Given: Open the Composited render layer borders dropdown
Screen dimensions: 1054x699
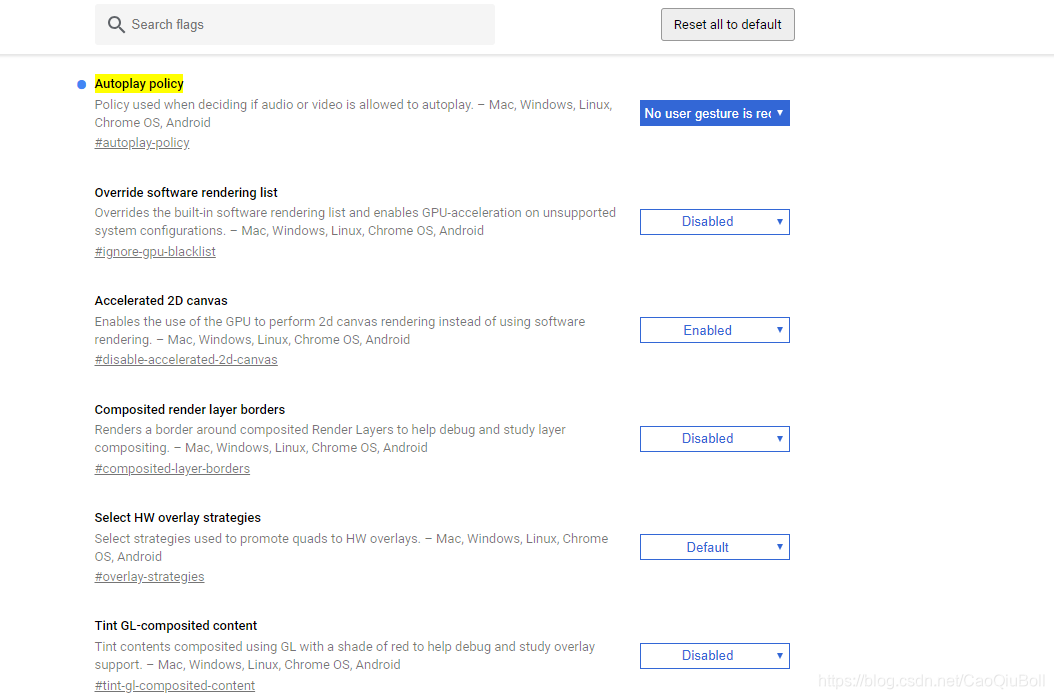Looking at the screenshot, I should (714, 438).
